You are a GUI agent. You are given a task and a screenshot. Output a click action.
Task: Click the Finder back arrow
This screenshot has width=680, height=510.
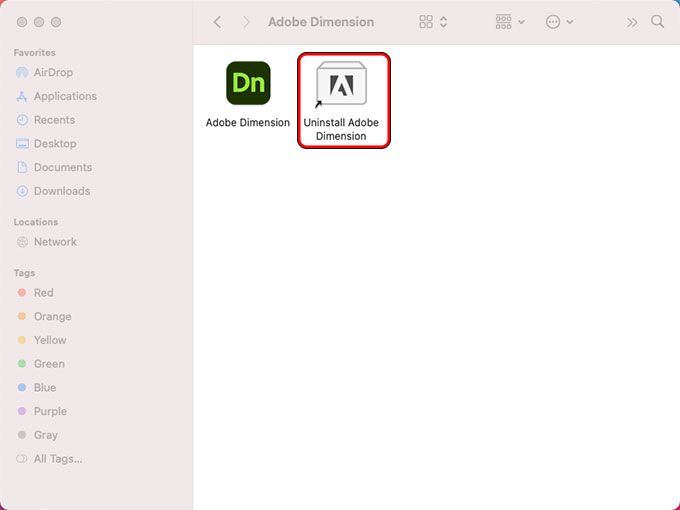[x=218, y=22]
